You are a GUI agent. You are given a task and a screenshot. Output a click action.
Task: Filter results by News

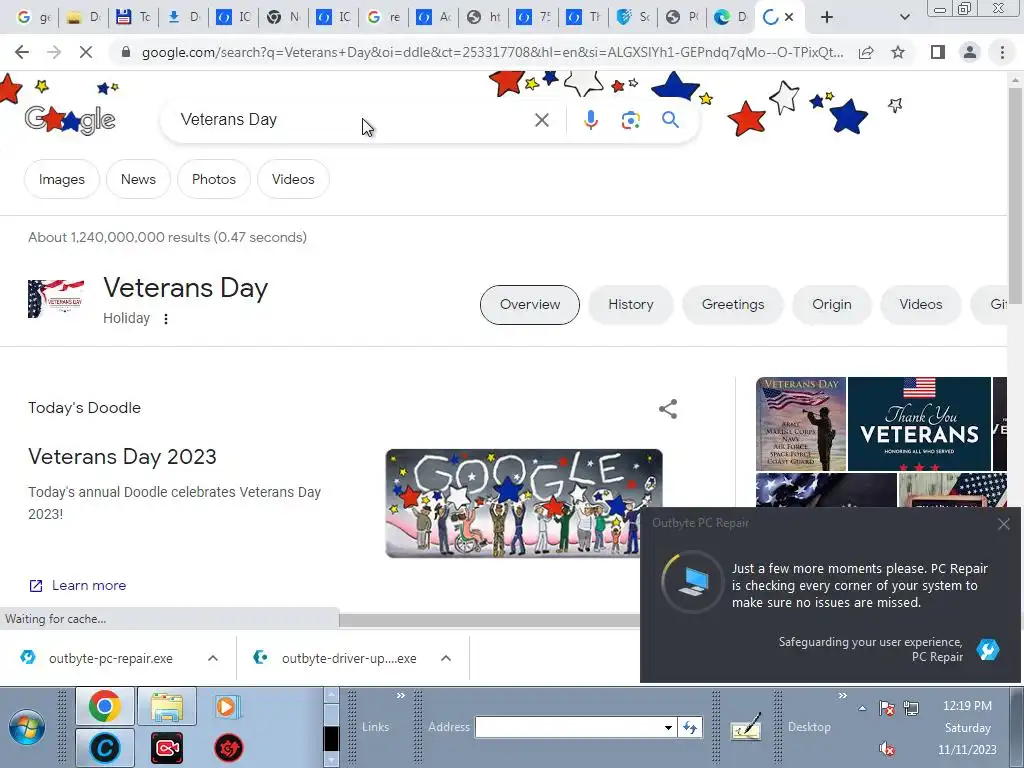tap(138, 179)
